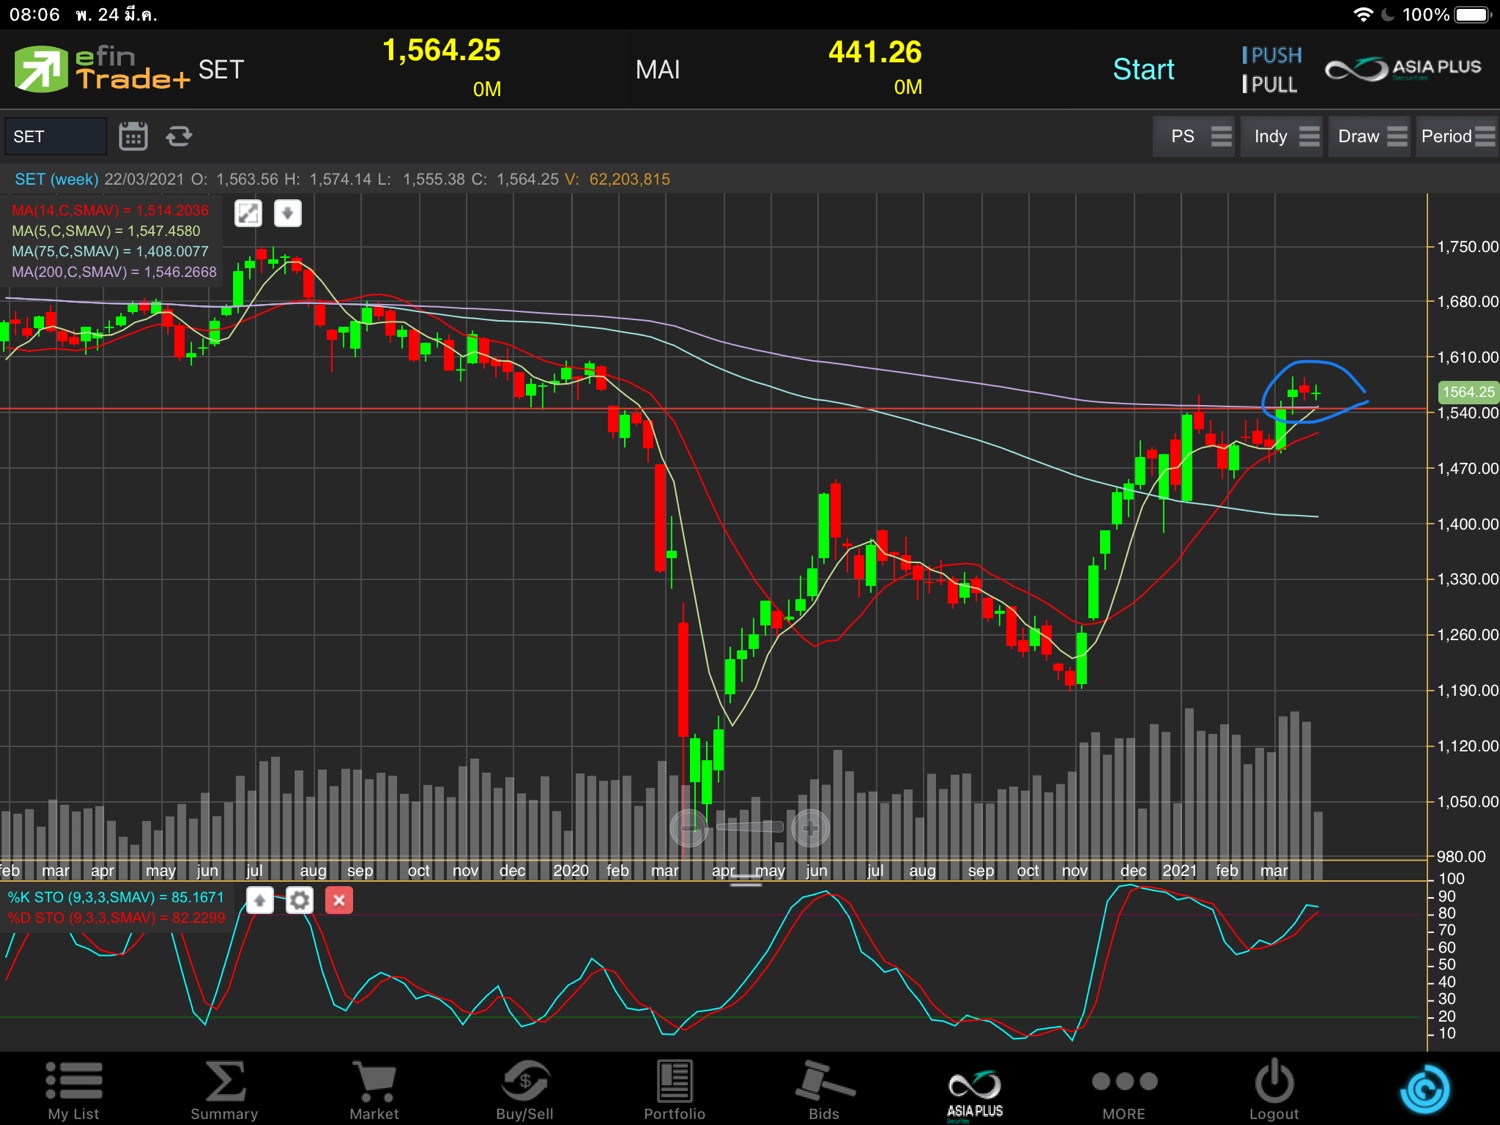This screenshot has height=1125, width=1500.
Task: Select the MA(14,C,SMAV) legend line
Action: [110, 210]
